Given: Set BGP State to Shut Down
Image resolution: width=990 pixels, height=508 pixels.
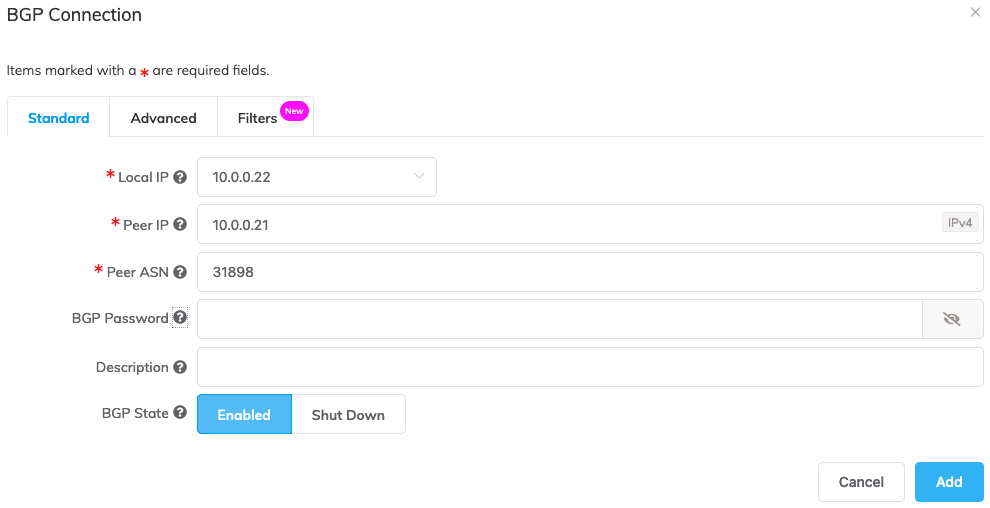Looking at the screenshot, I should click(348, 414).
